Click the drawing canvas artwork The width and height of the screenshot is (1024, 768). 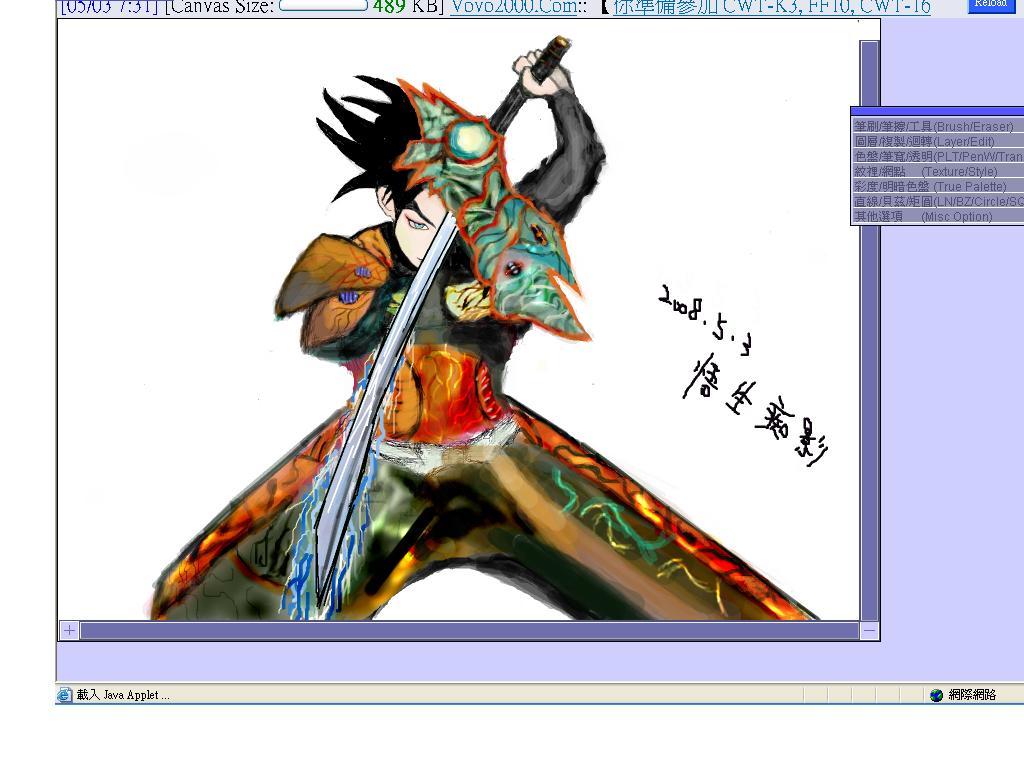(x=458, y=320)
